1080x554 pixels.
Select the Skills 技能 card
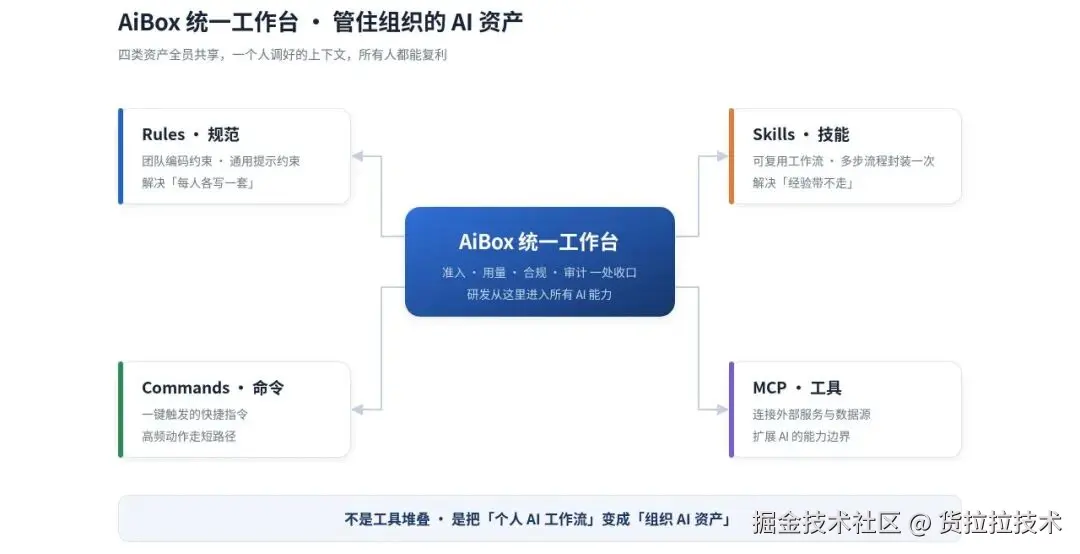click(845, 156)
